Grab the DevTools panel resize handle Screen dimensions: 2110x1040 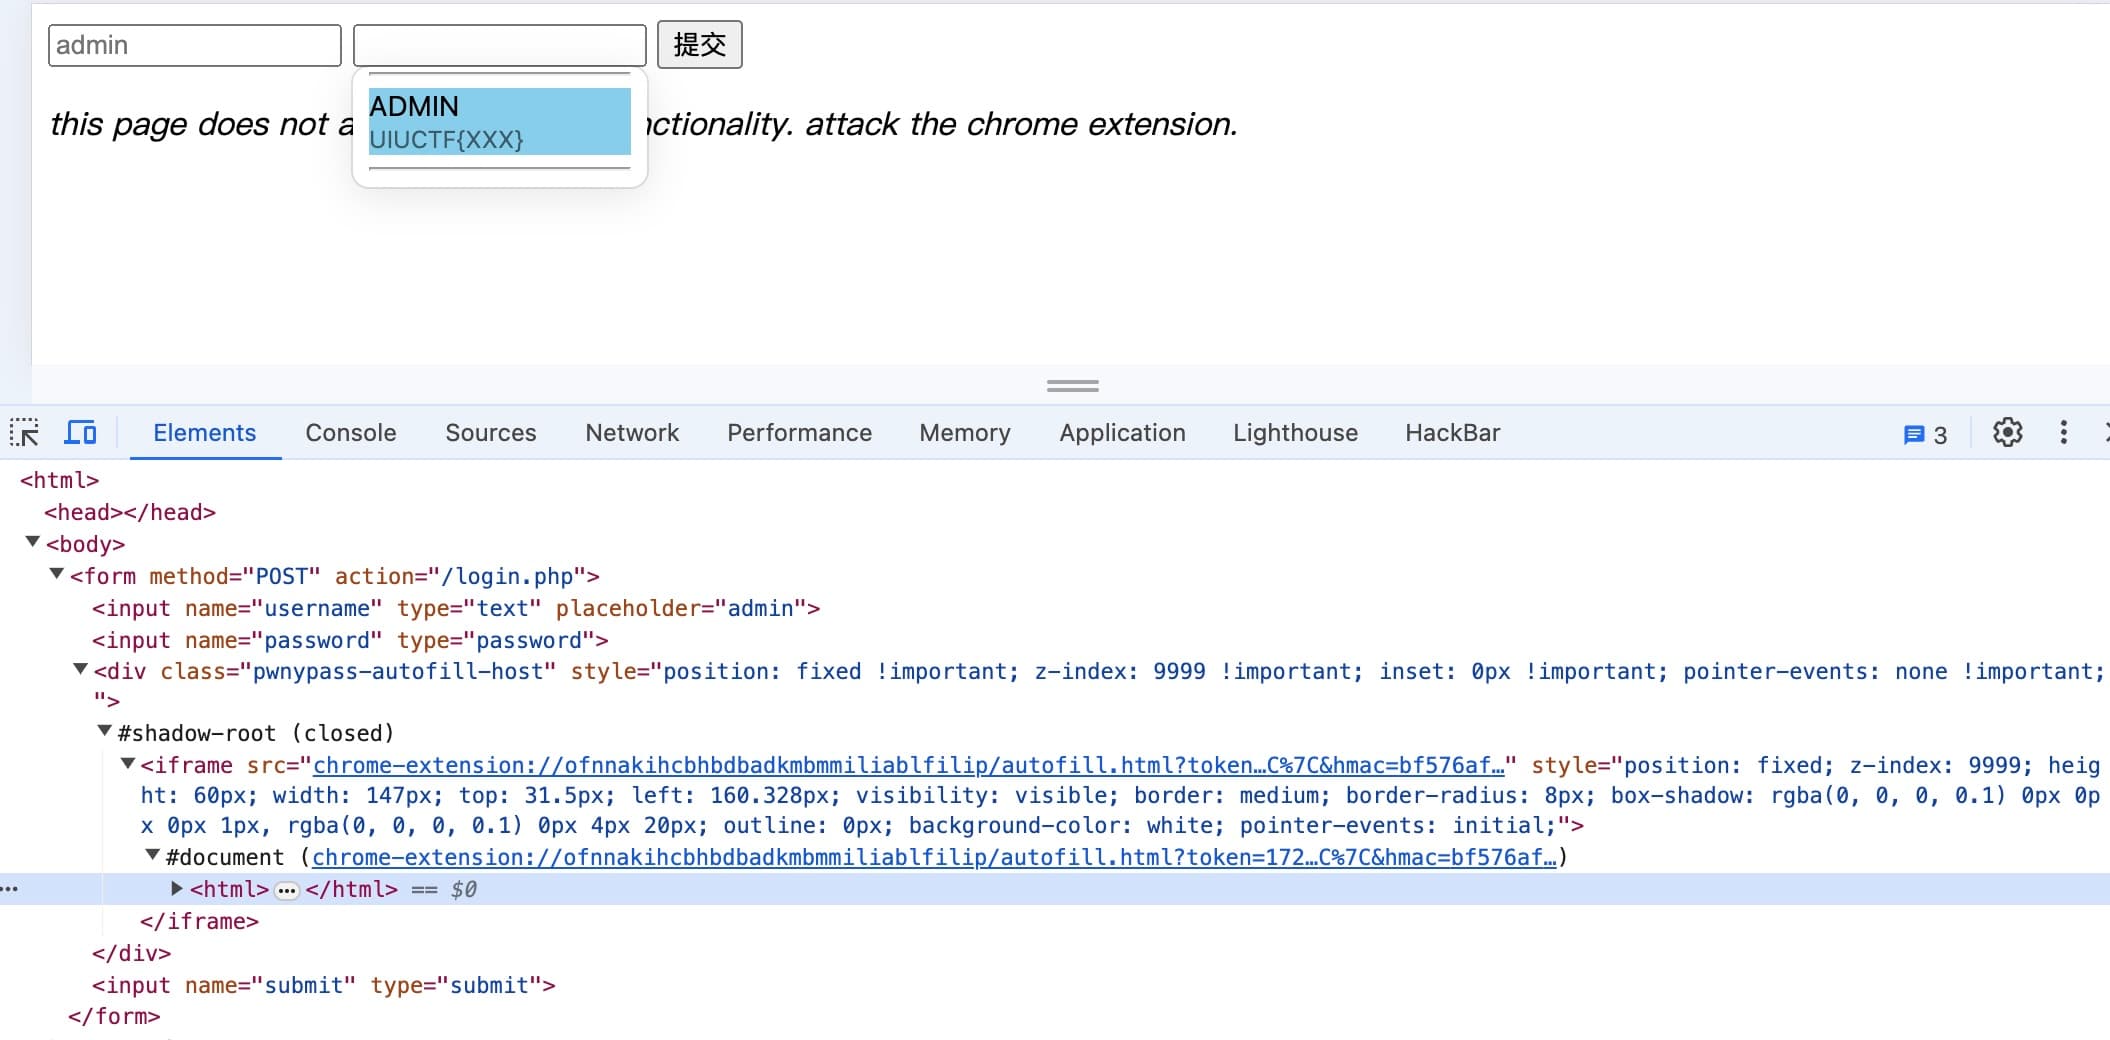point(1072,386)
